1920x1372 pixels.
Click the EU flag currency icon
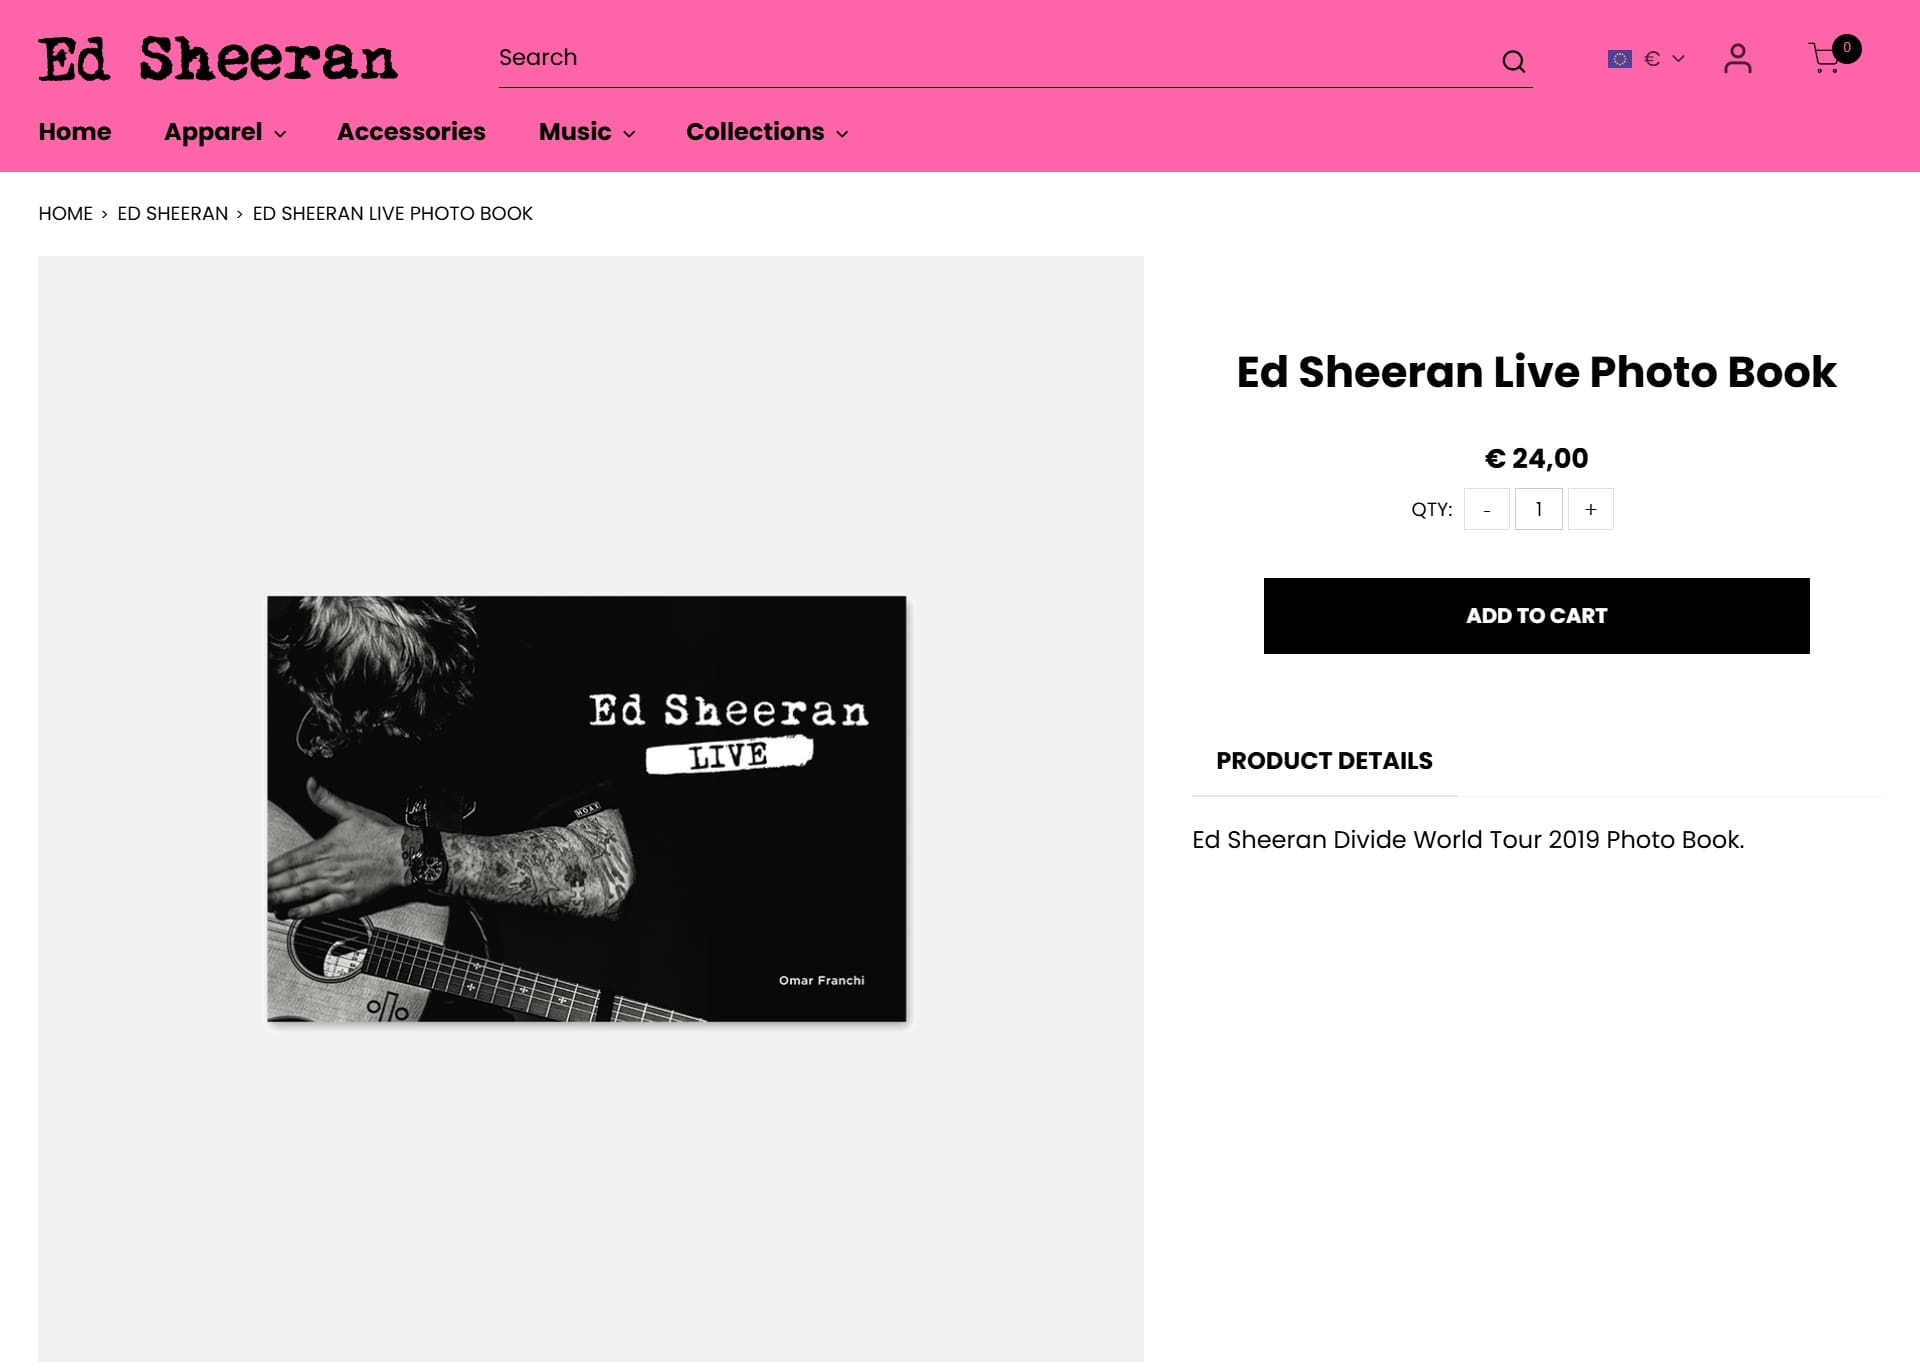[1620, 59]
